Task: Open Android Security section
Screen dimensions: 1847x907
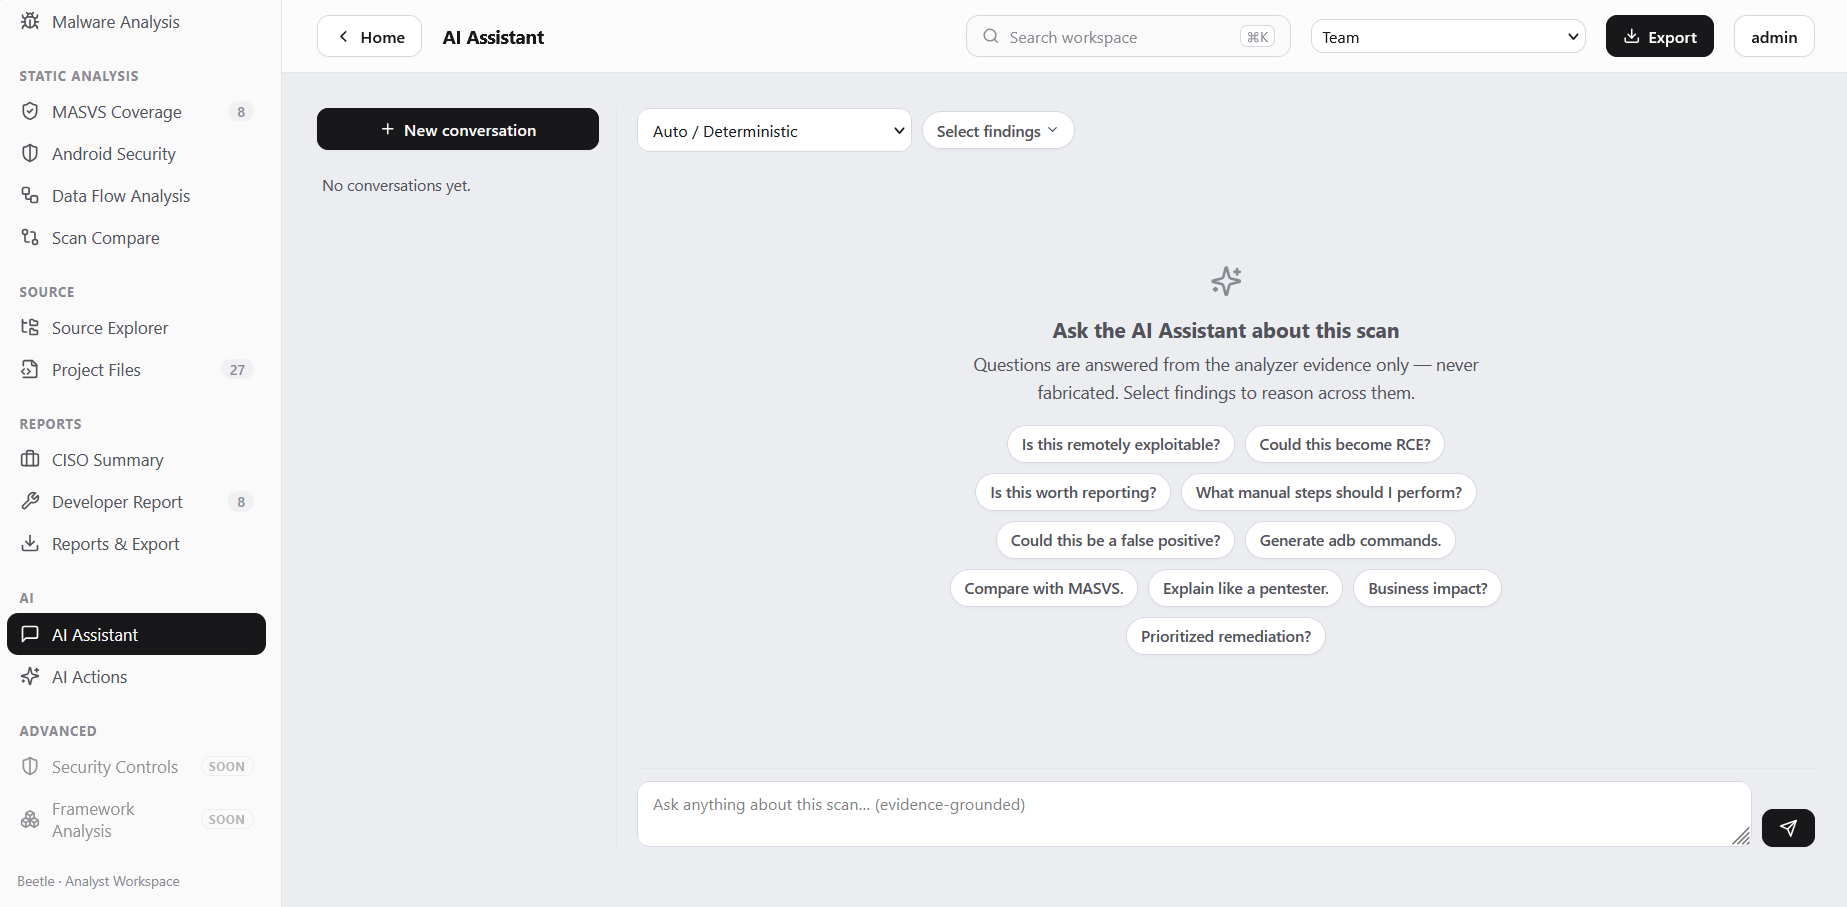Action: click(136, 153)
